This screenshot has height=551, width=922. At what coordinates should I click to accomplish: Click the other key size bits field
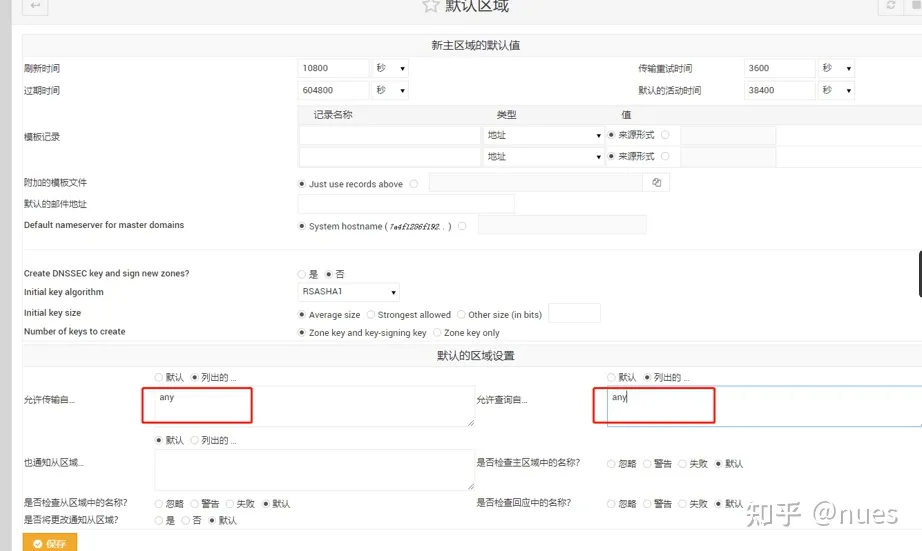[574, 313]
